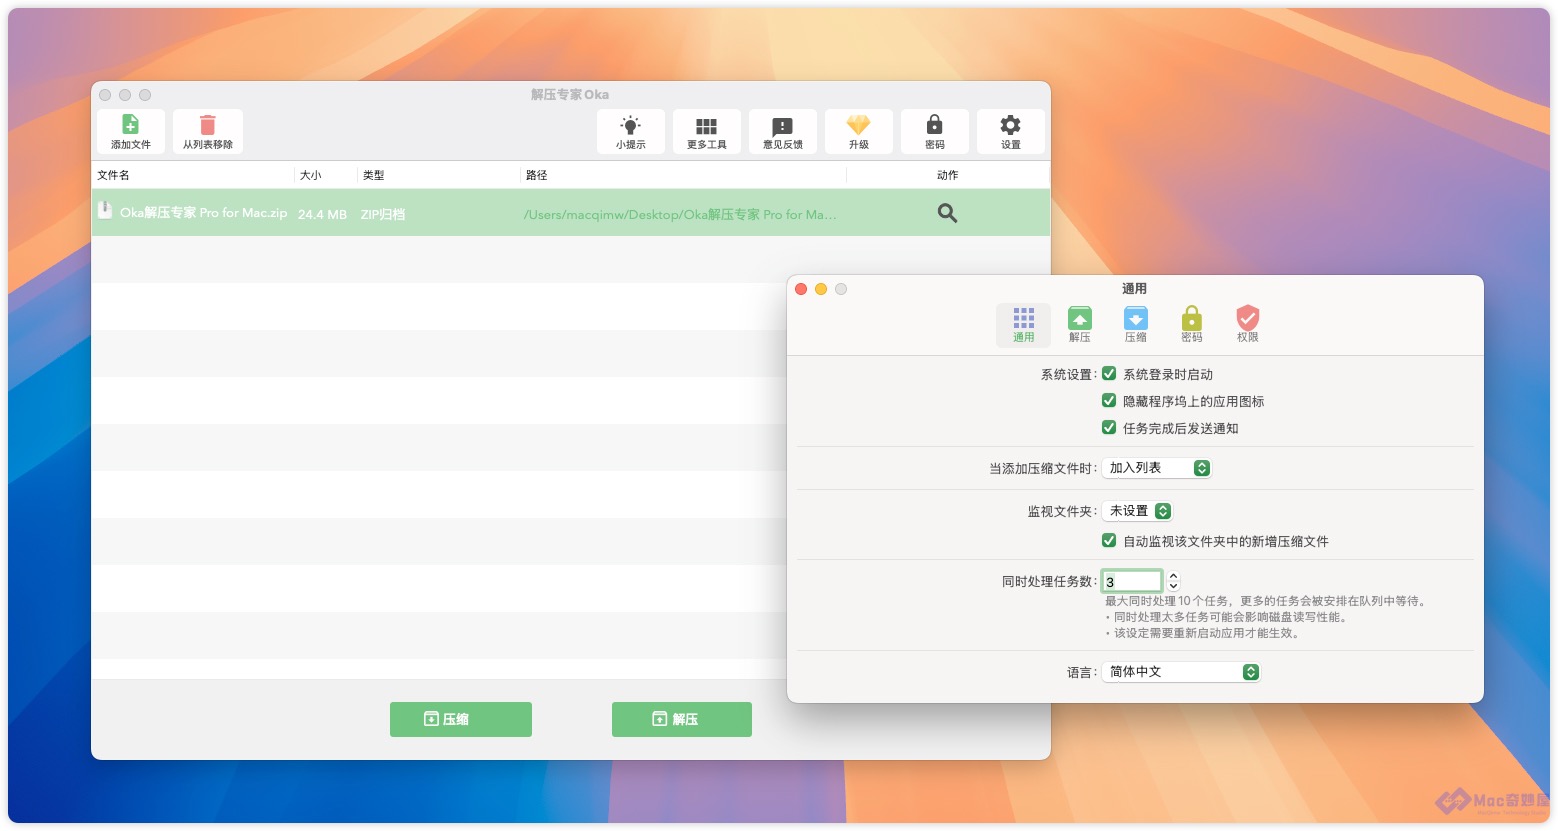1558x831 pixels.
Task: Click the 24.4 MB size cell
Action: [x=322, y=214]
